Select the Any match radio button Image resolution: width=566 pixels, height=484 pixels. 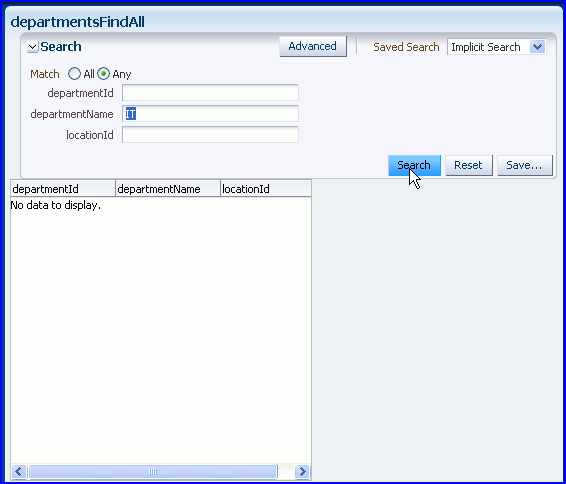[x=104, y=74]
